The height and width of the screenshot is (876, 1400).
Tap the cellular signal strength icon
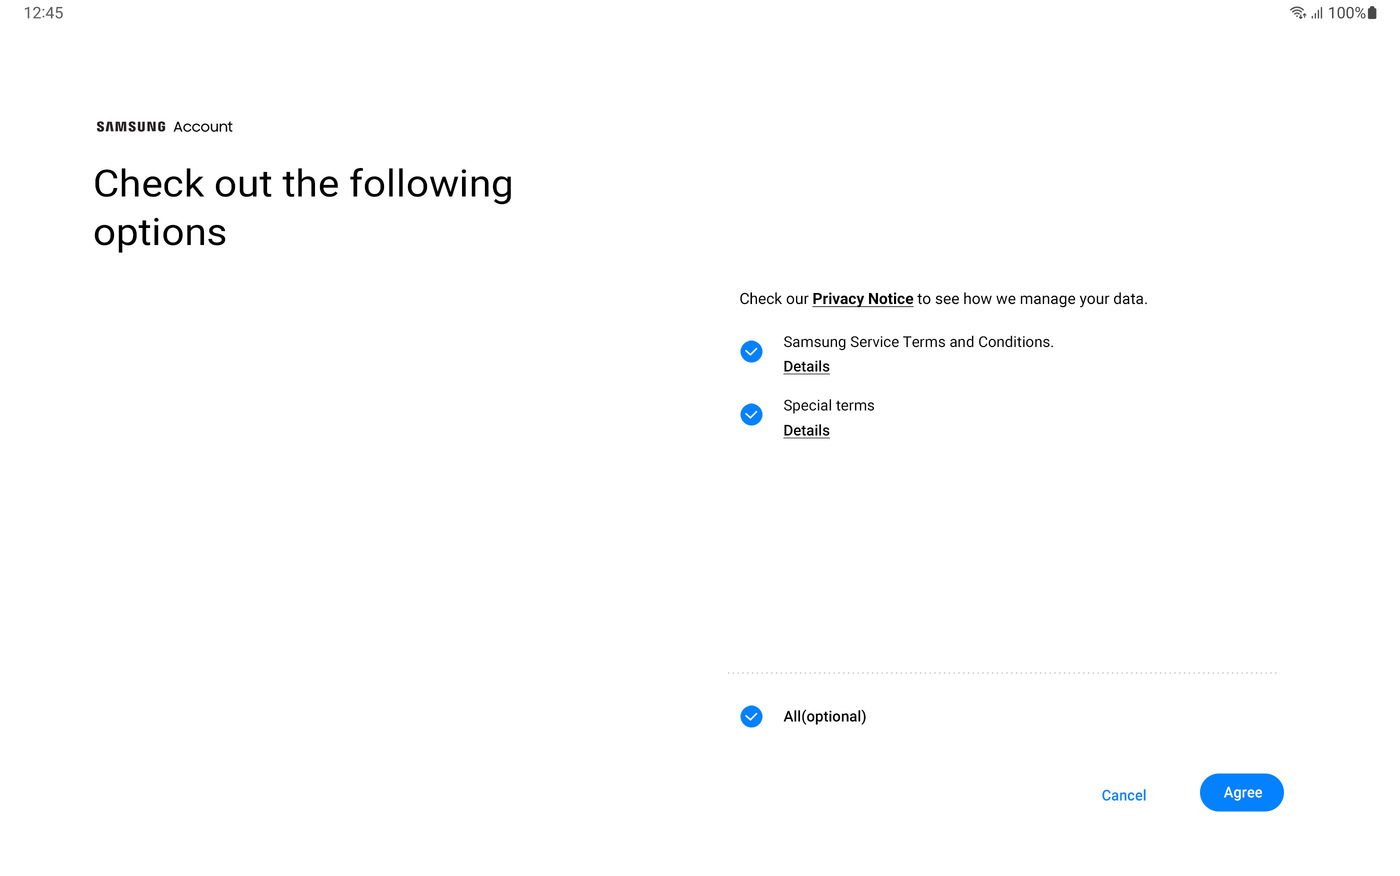1317,13
